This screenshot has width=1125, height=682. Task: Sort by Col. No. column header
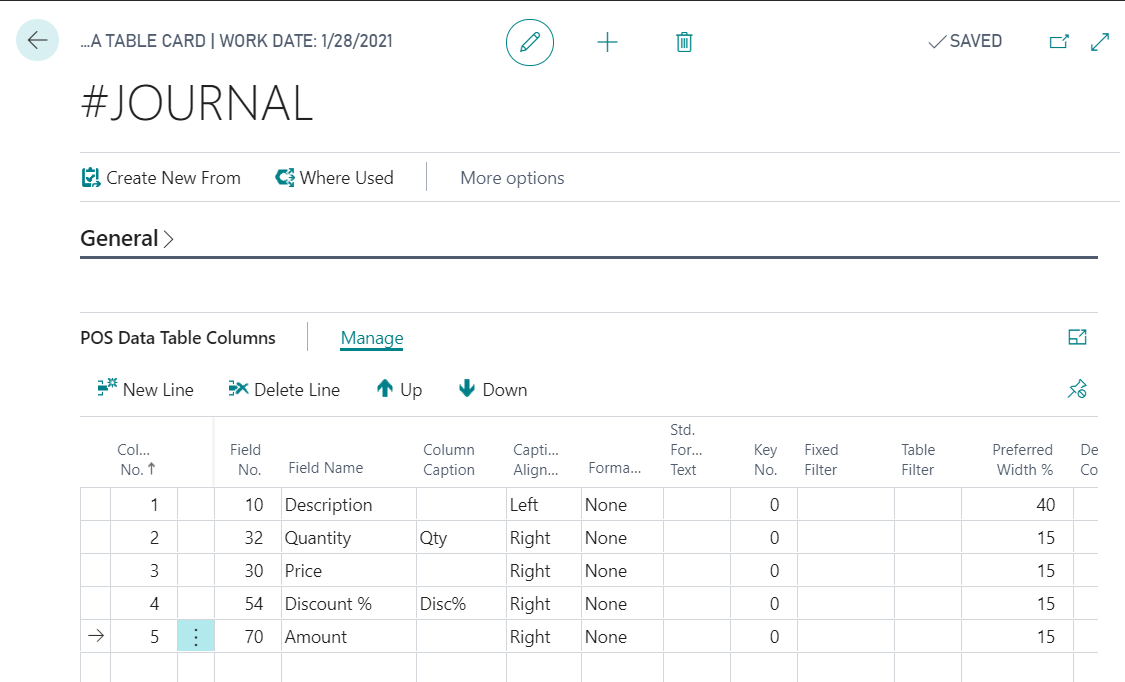pyautogui.click(x=133, y=459)
